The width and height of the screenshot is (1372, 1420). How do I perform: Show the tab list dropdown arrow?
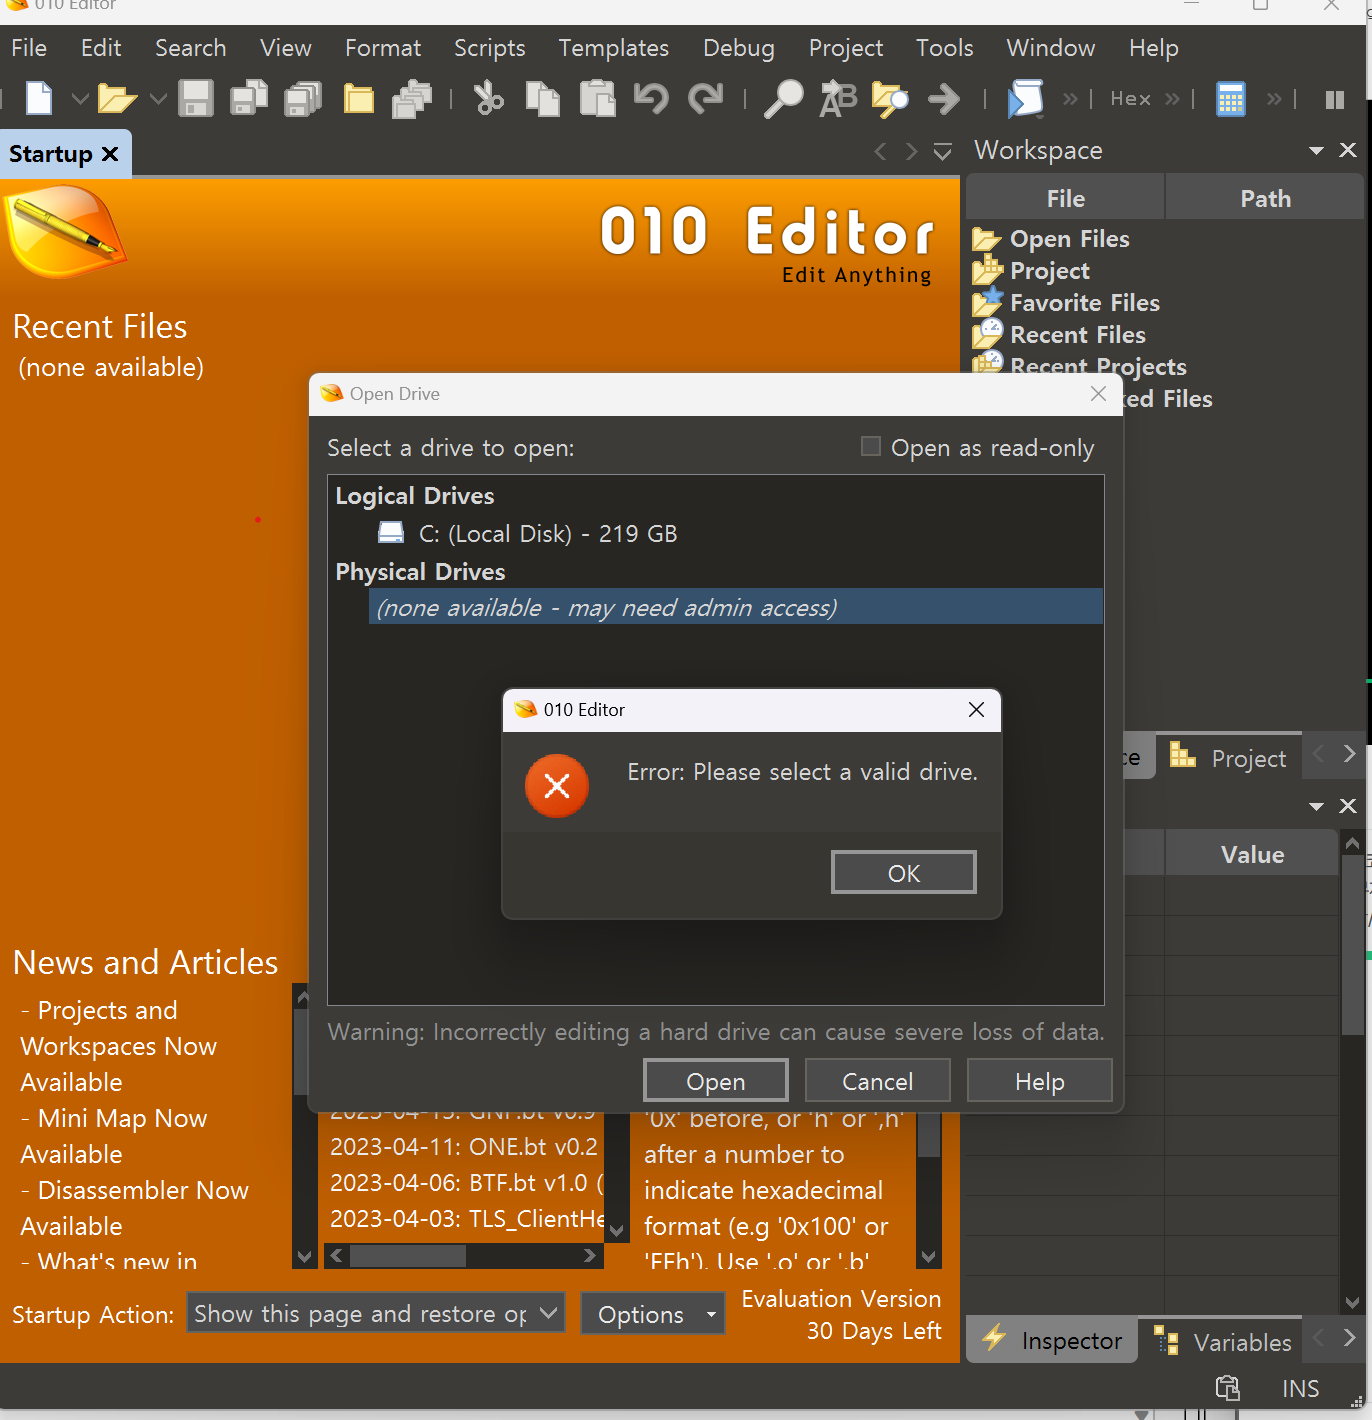(x=942, y=151)
